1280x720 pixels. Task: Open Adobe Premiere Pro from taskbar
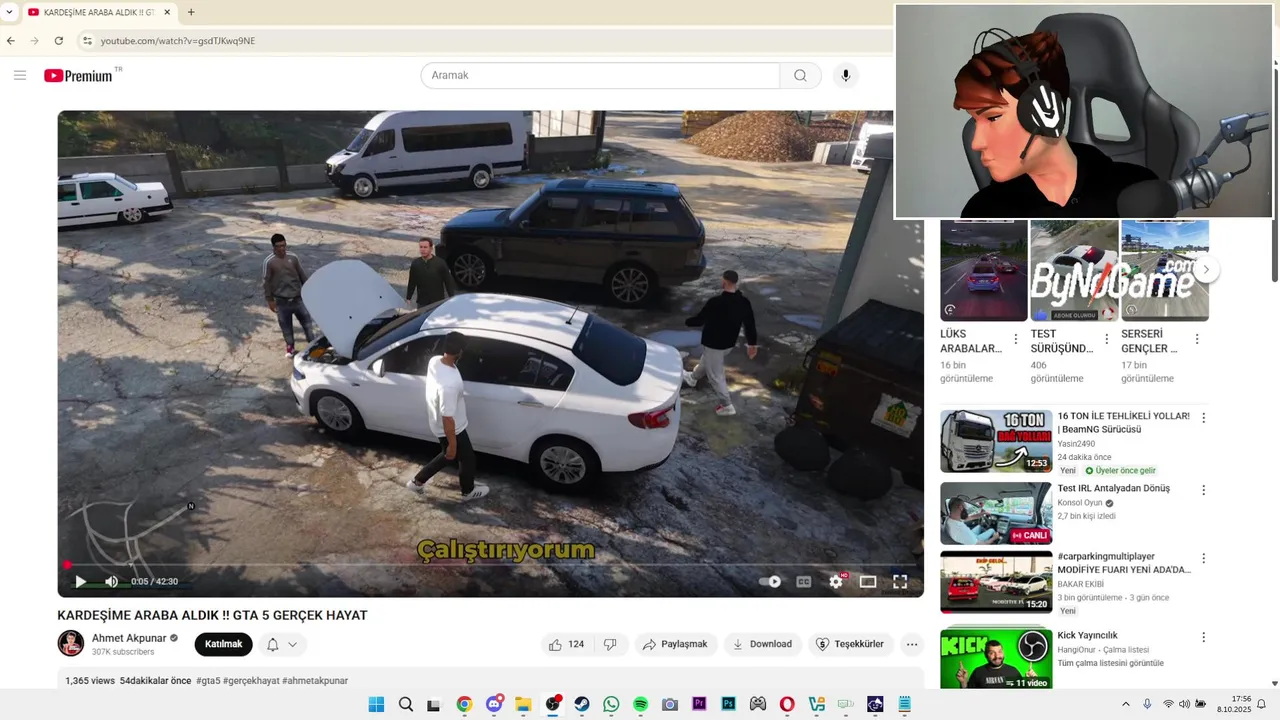pyautogui.click(x=699, y=704)
